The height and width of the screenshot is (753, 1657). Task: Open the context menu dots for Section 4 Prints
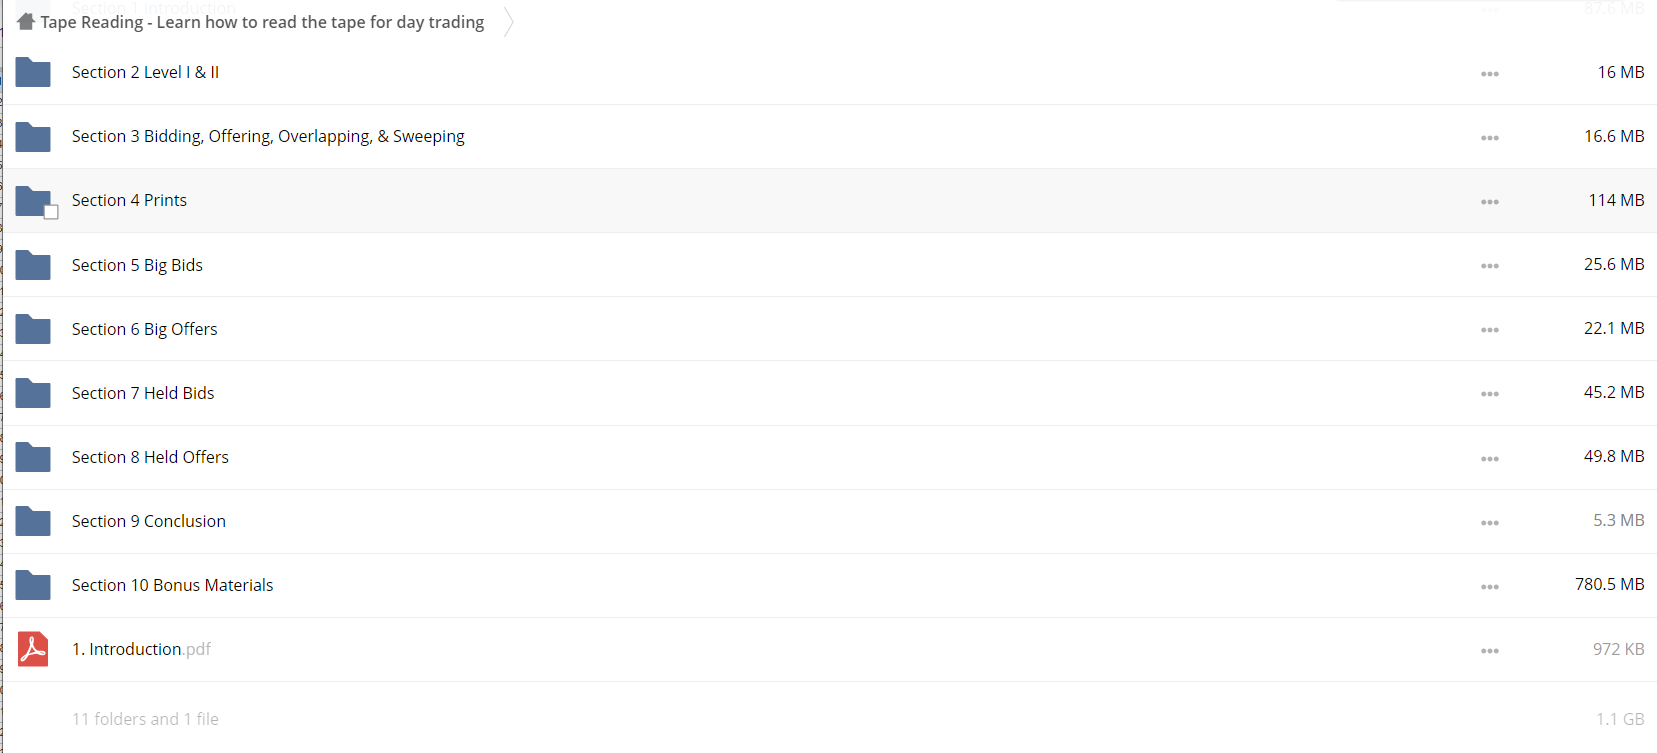(1490, 202)
